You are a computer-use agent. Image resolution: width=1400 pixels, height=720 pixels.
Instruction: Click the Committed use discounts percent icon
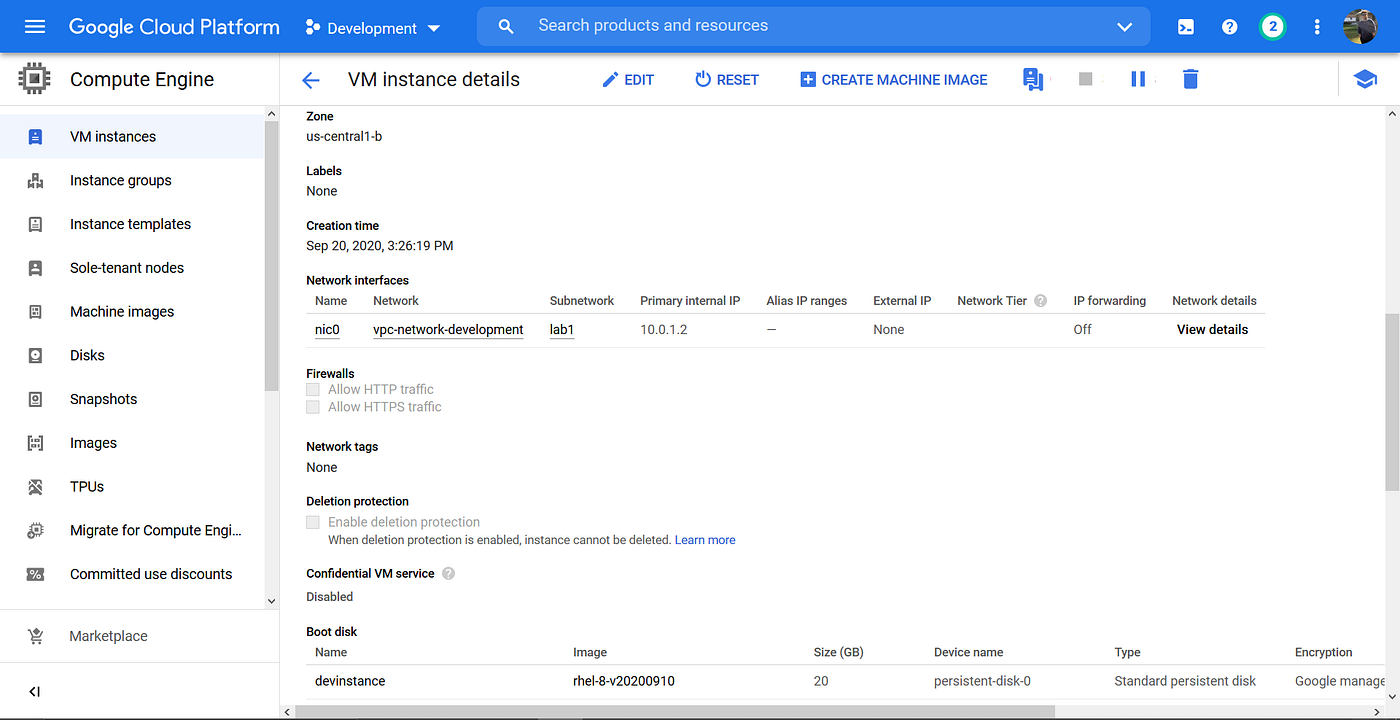point(35,574)
